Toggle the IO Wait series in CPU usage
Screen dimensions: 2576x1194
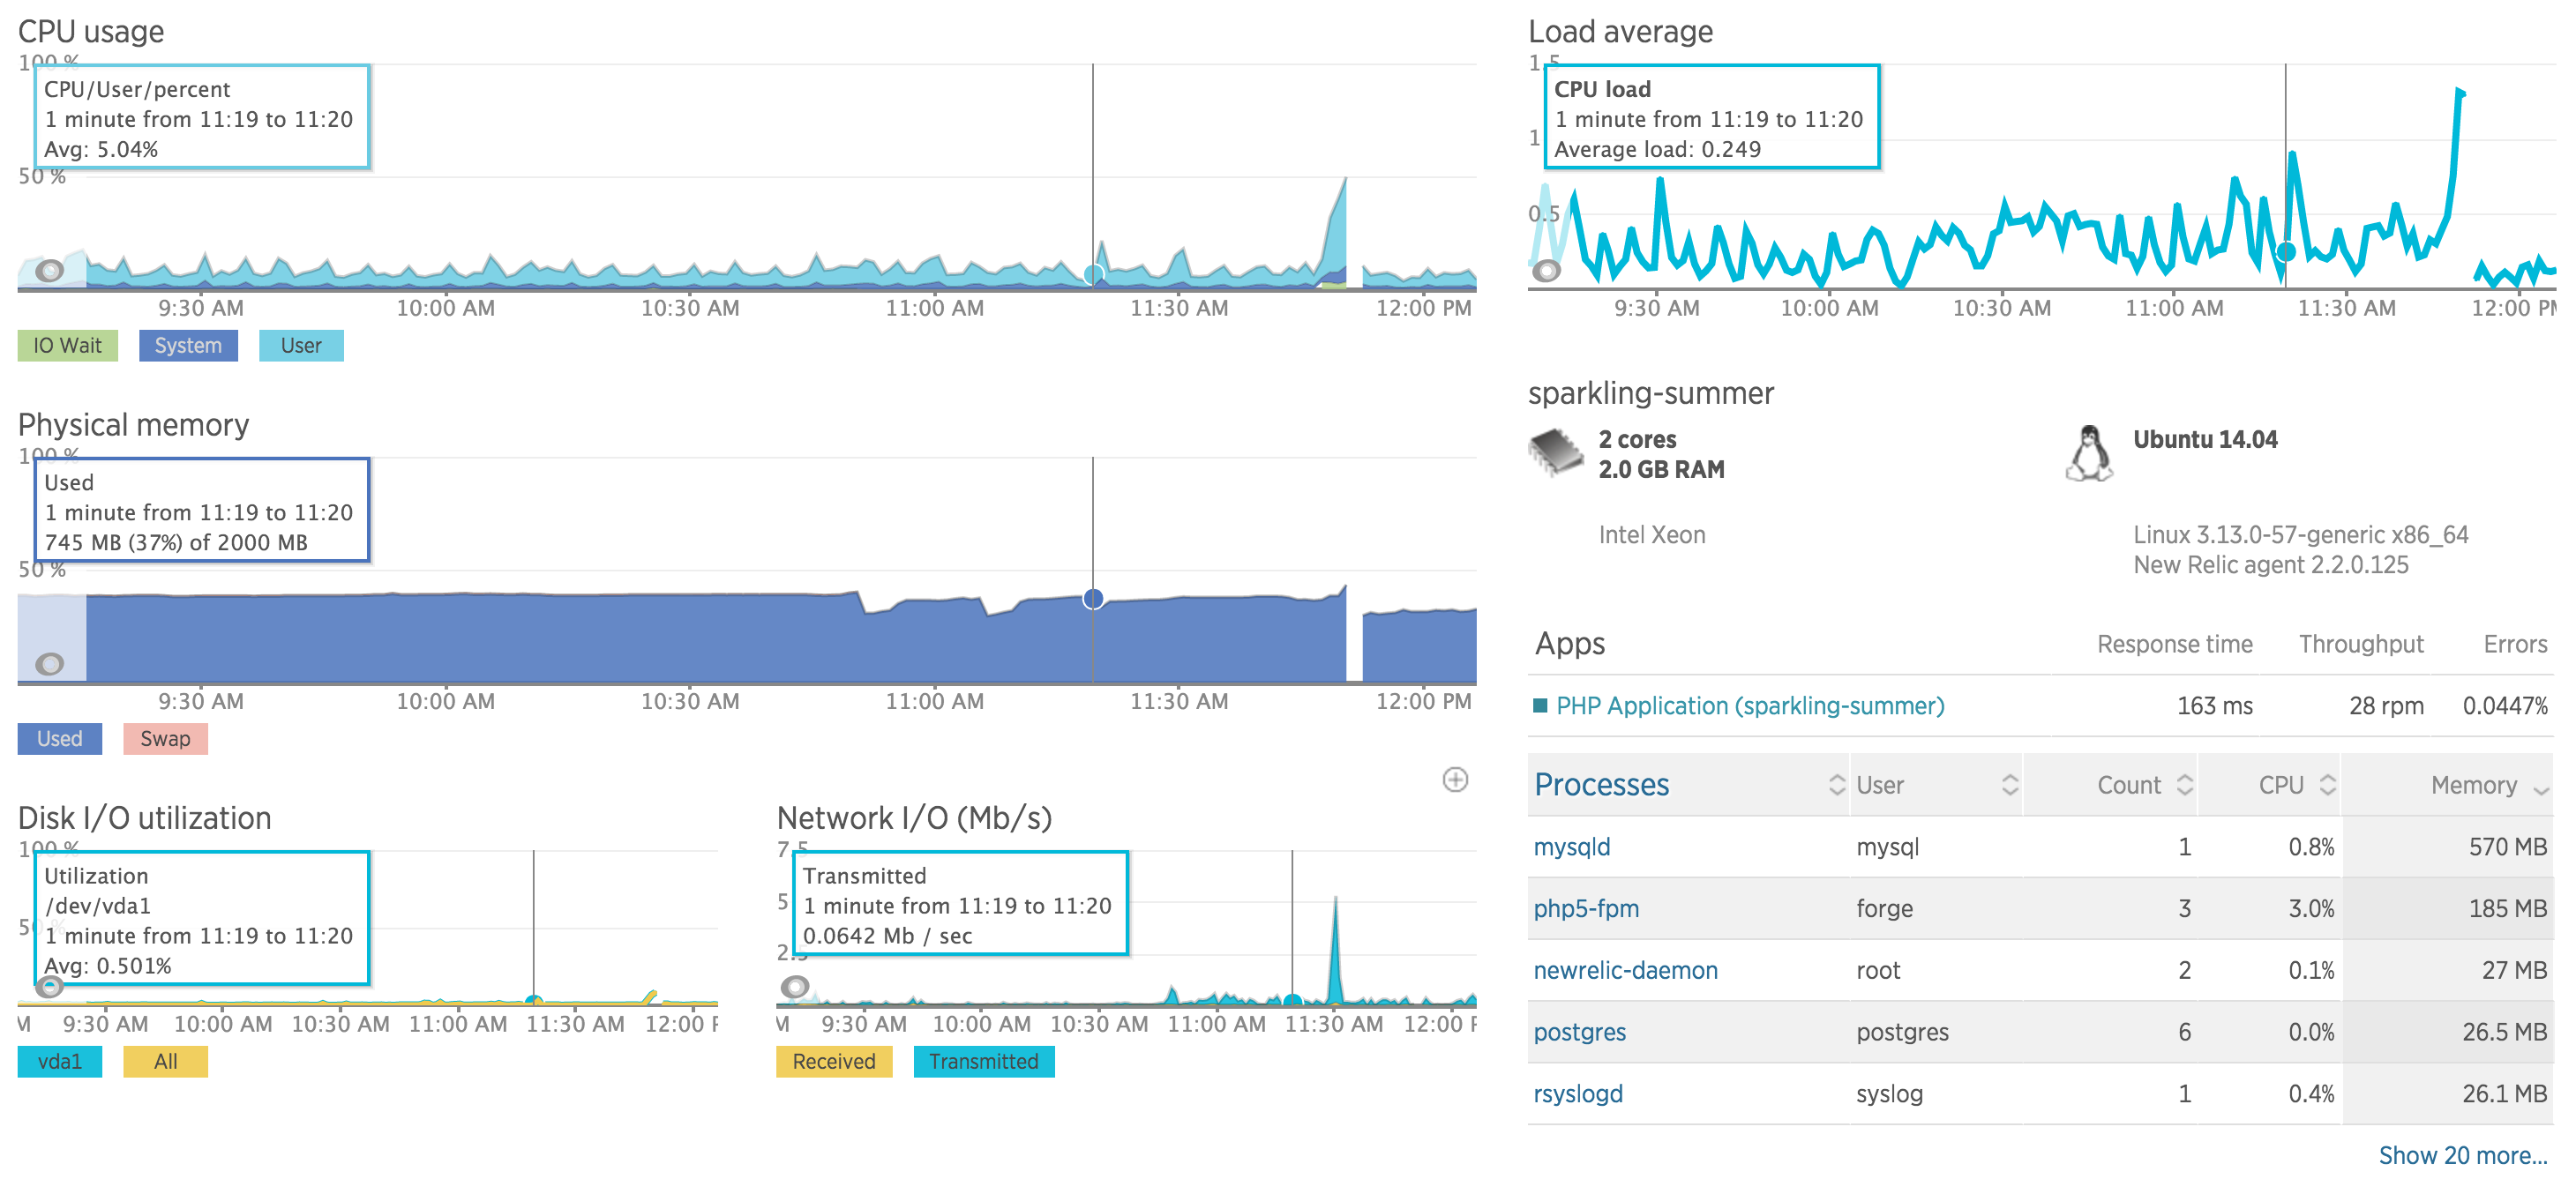(x=67, y=346)
